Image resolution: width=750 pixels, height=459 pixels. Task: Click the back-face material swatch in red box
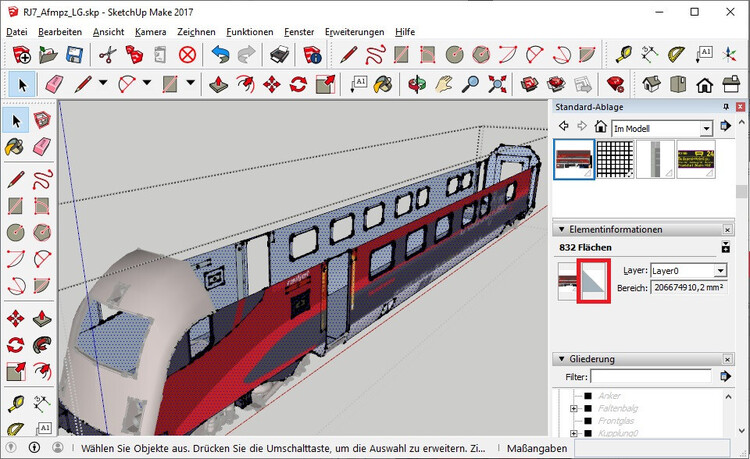[591, 279]
